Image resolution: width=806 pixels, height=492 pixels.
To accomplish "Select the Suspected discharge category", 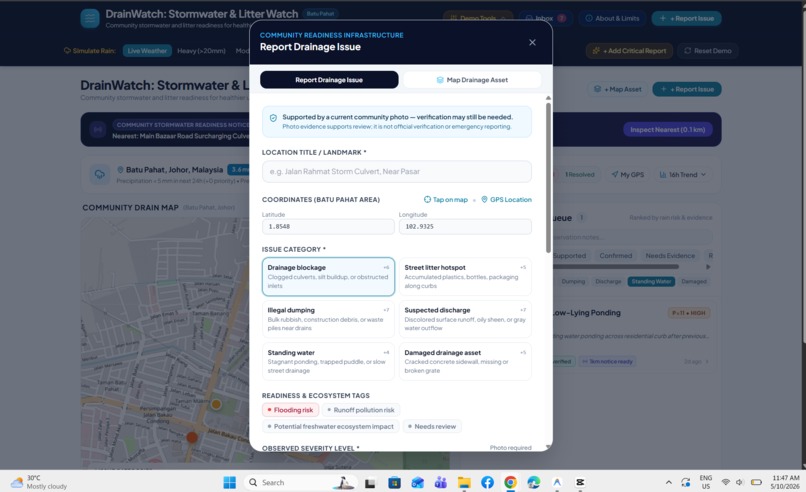I will [x=465, y=319].
